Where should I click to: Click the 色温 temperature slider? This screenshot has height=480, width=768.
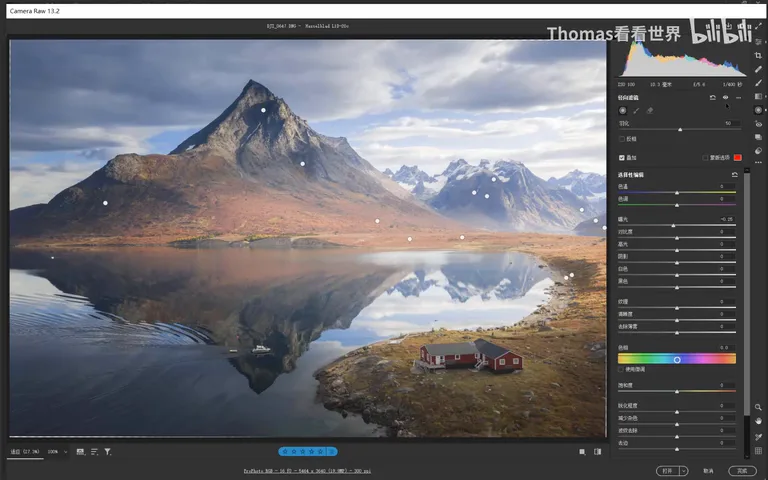point(677,193)
